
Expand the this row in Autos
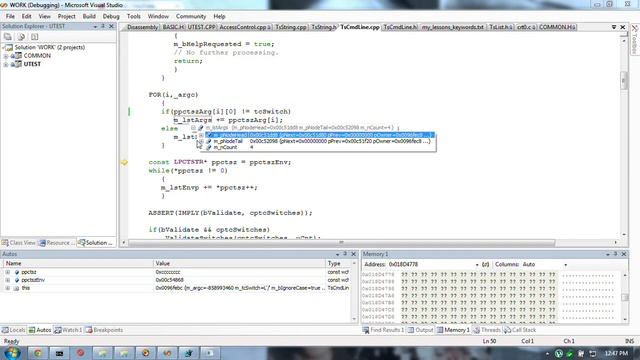pos(7,288)
